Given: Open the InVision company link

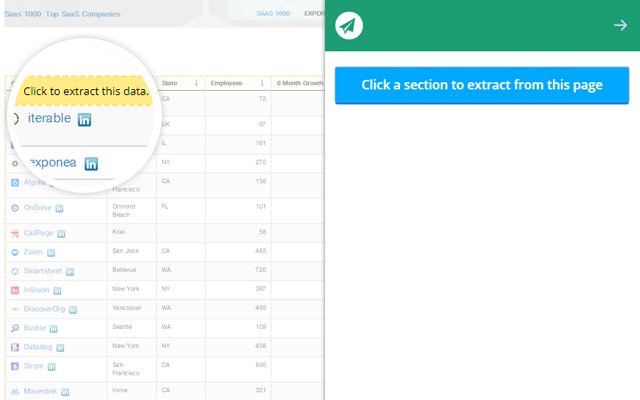Looking at the screenshot, I should pyautogui.click(x=36, y=289).
